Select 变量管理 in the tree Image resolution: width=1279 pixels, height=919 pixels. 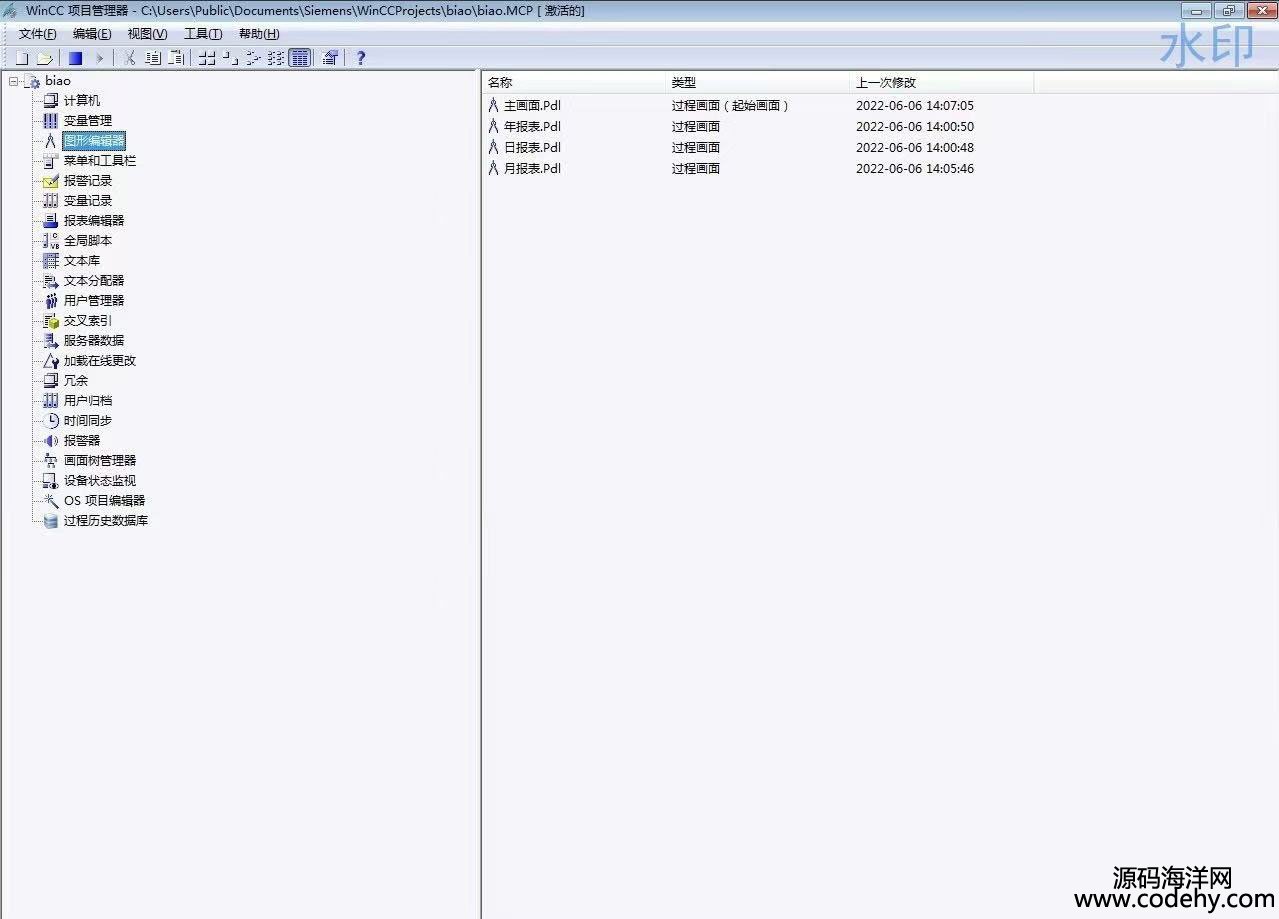[88, 121]
